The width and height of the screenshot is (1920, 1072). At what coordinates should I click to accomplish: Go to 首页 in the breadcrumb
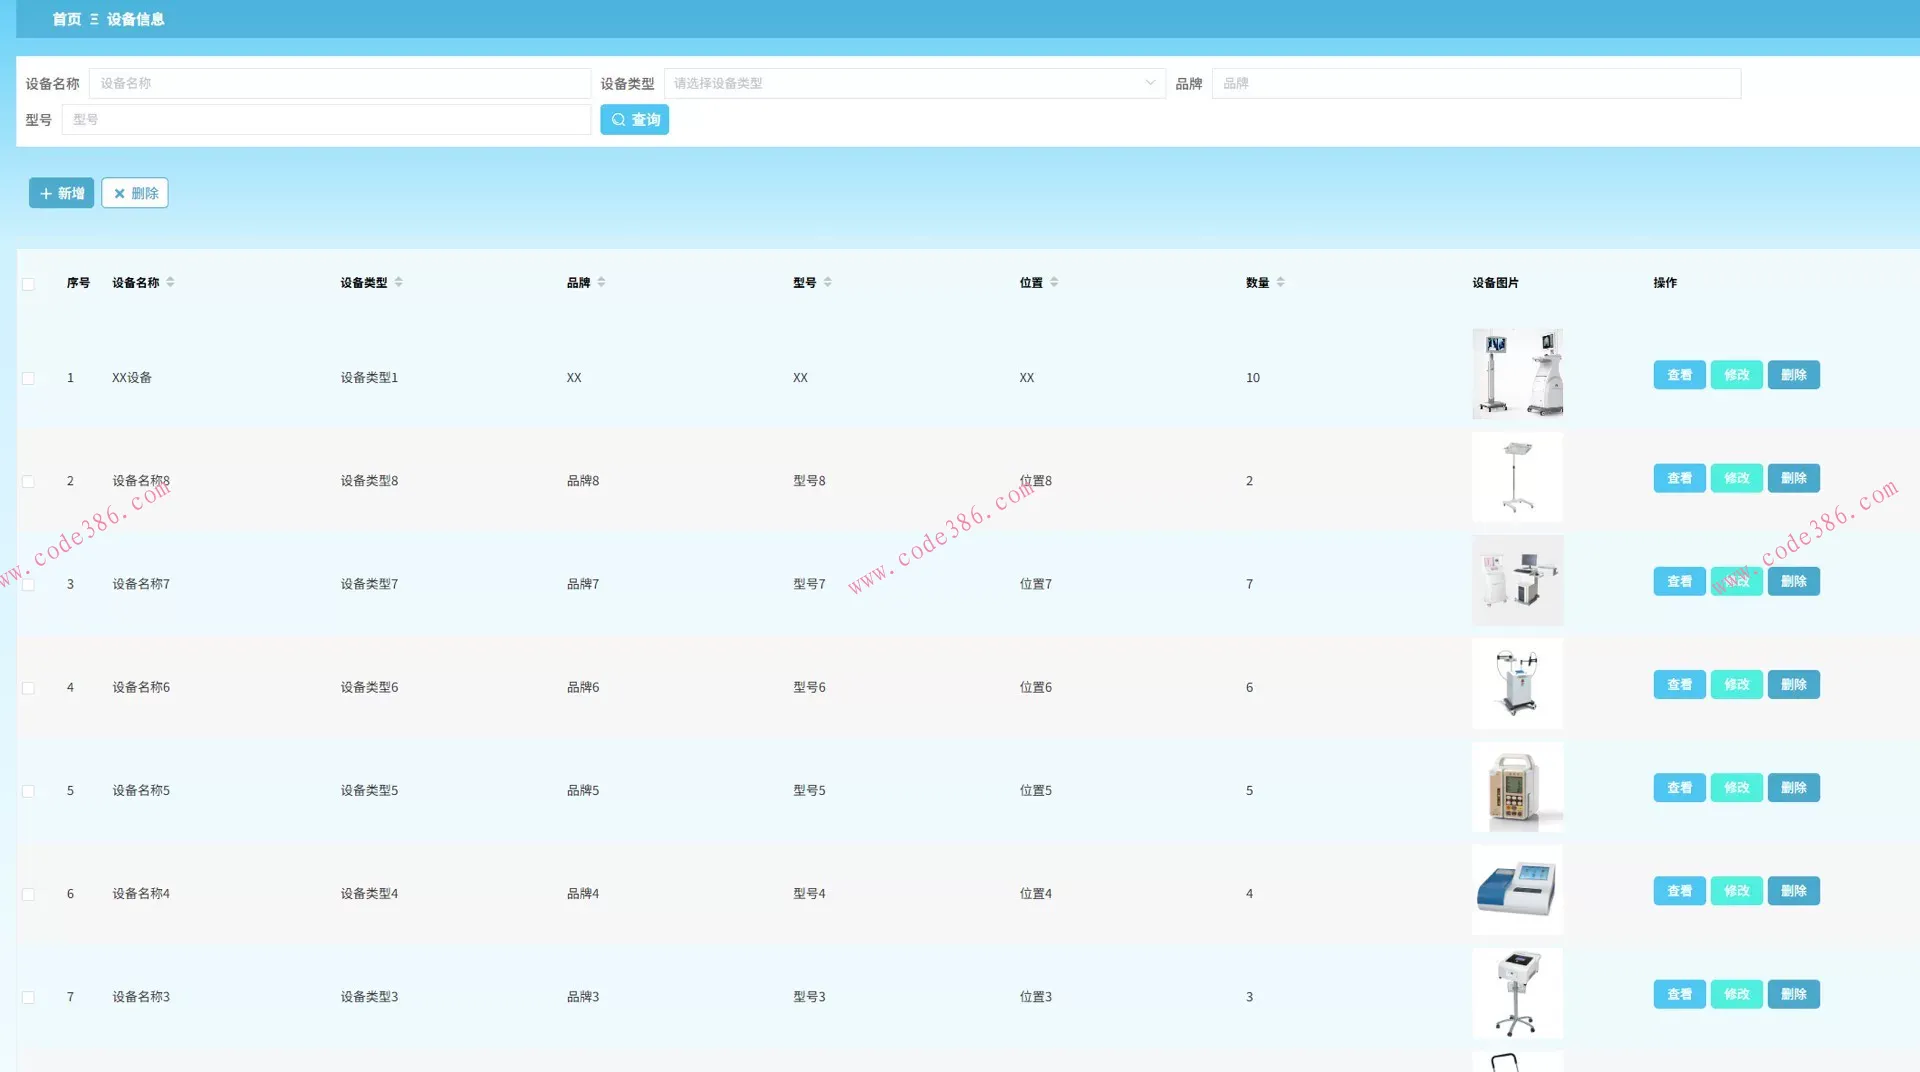click(x=66, y=19)
